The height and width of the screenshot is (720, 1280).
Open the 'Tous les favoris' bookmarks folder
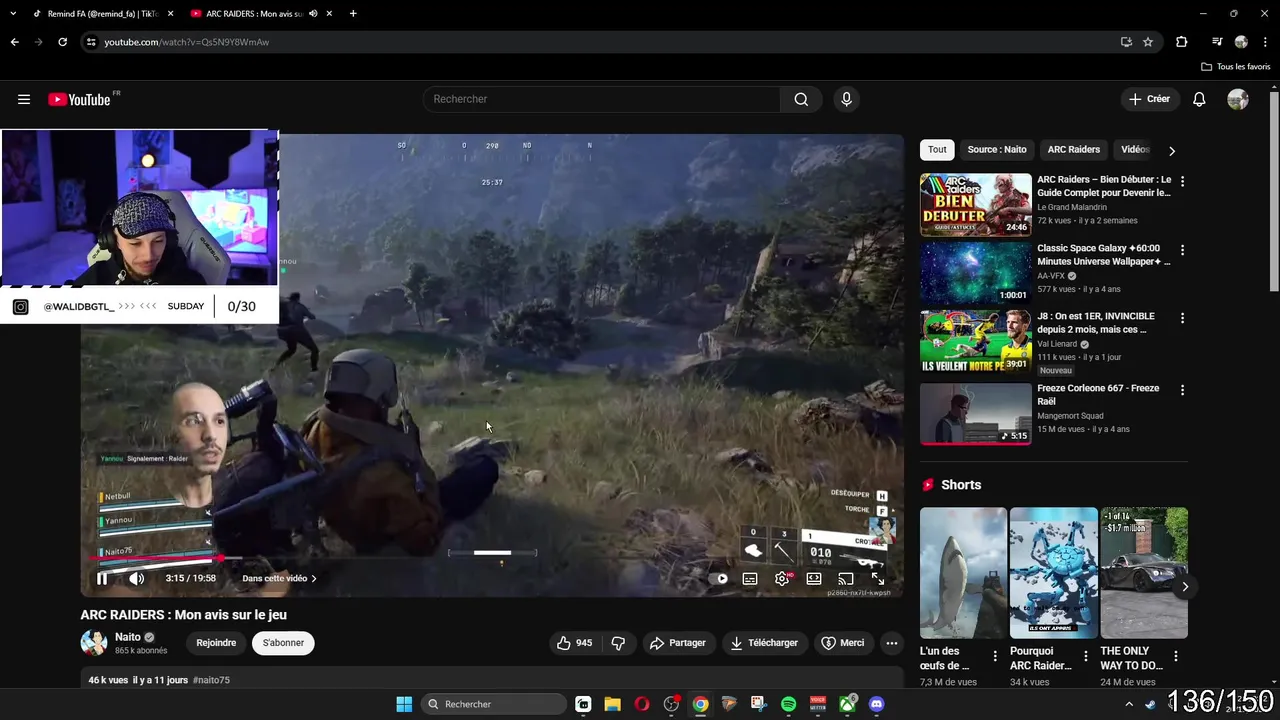(1236, 66)
